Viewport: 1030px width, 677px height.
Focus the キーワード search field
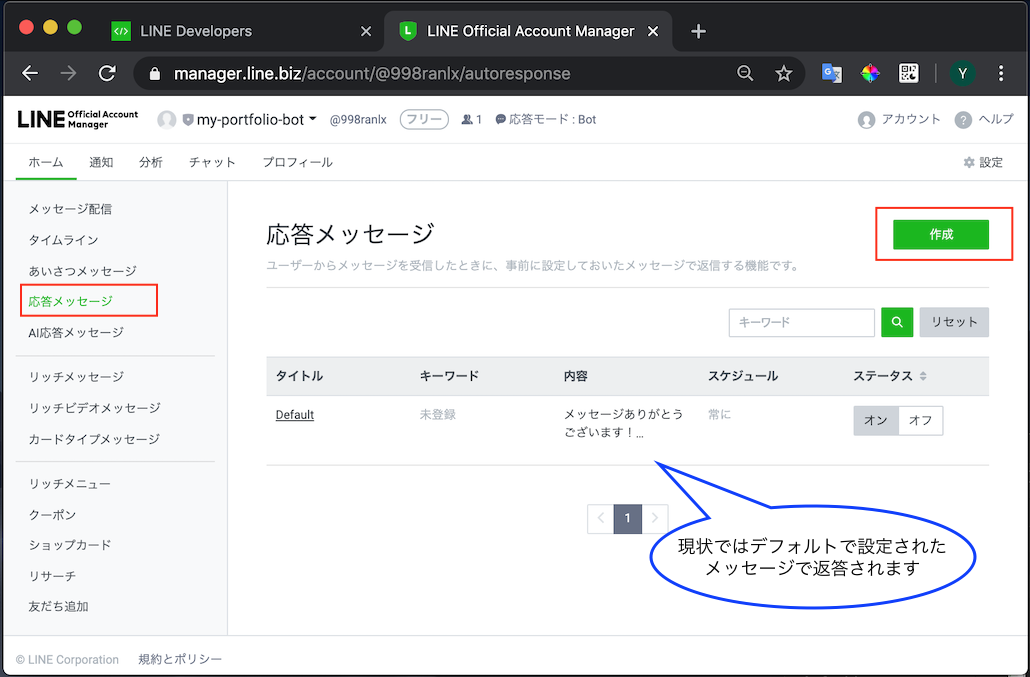801,322
